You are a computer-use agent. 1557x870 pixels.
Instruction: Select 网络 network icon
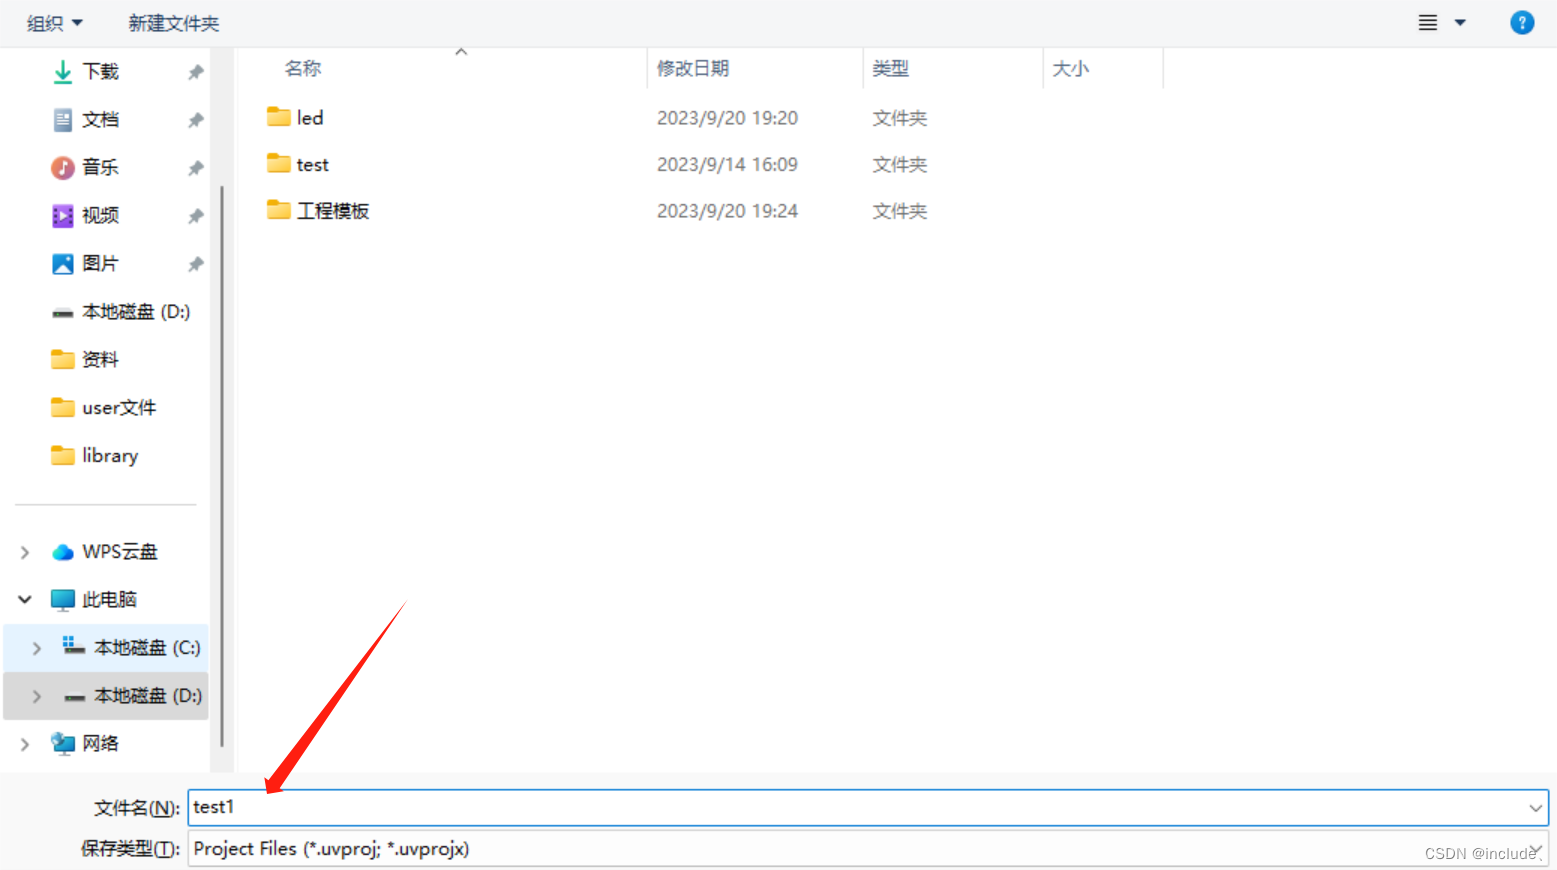pyautogui.click(x=63, y=744)
